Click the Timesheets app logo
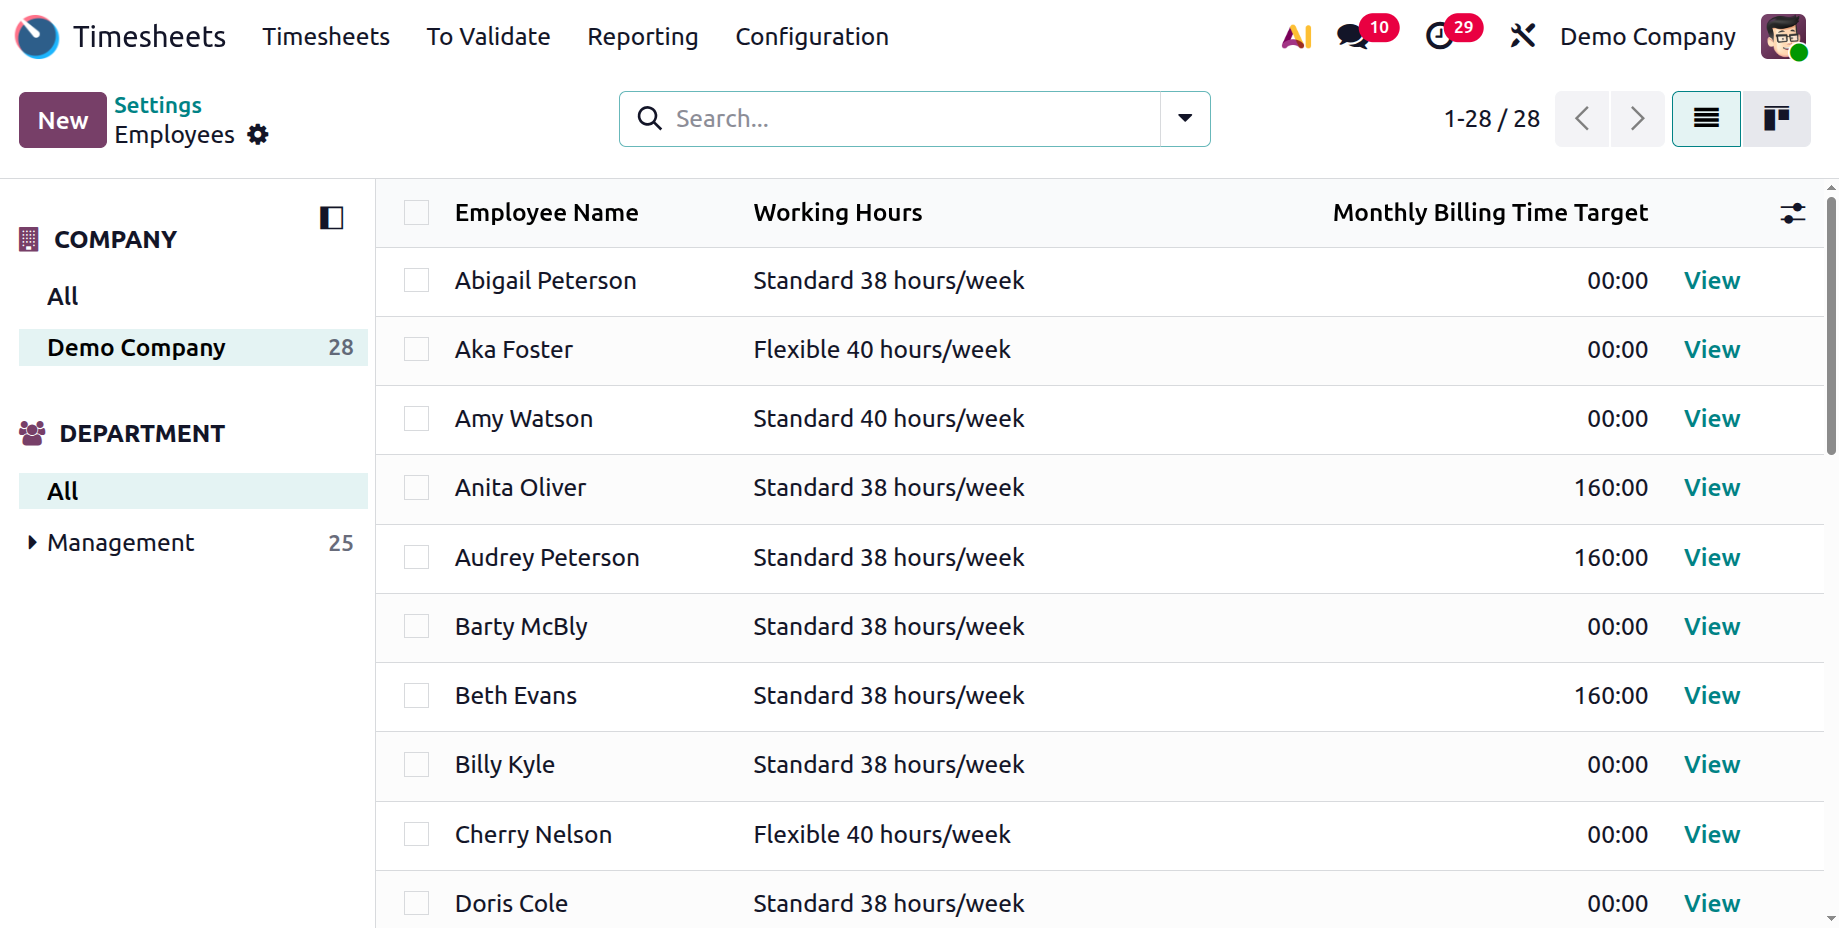Image resolution: width=1839 pixels, height=928 pixels. point(37,37)
